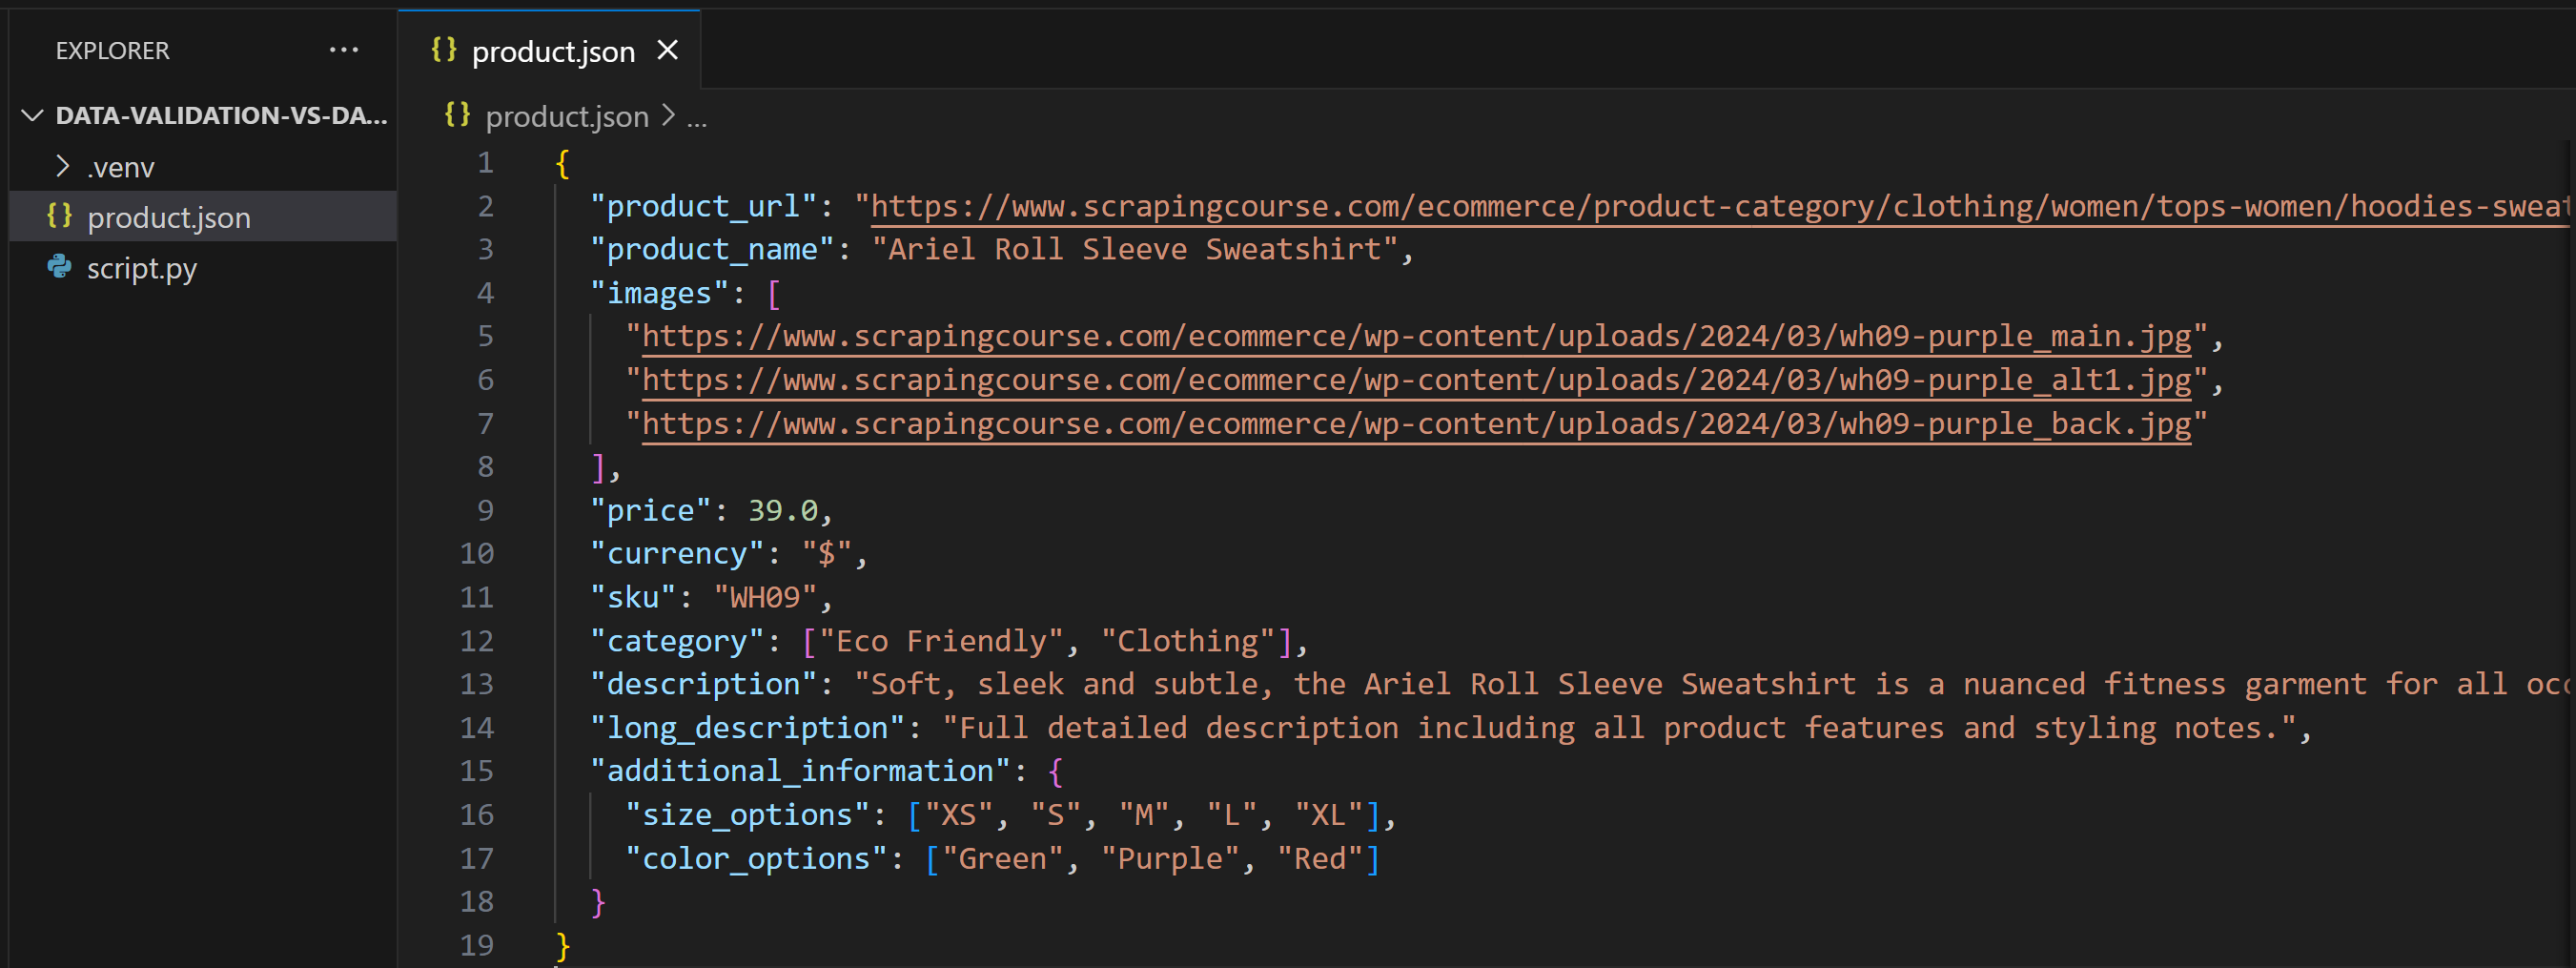Click line number 9 next to price
This screenshot has width=2576, height=968.
click(485, 509)
